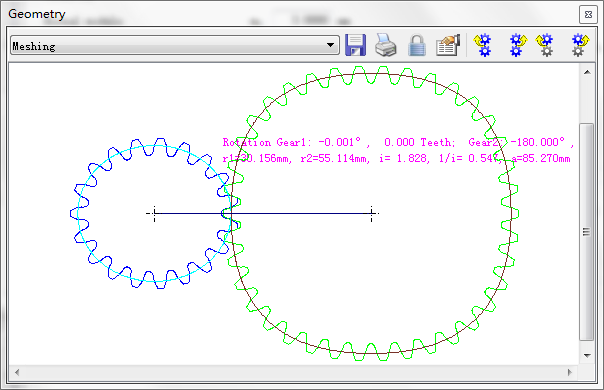Image resolution: width=604 pixels, height=390 pixels.
Task: Close the Geometry panel
Action: coord(588,15)
